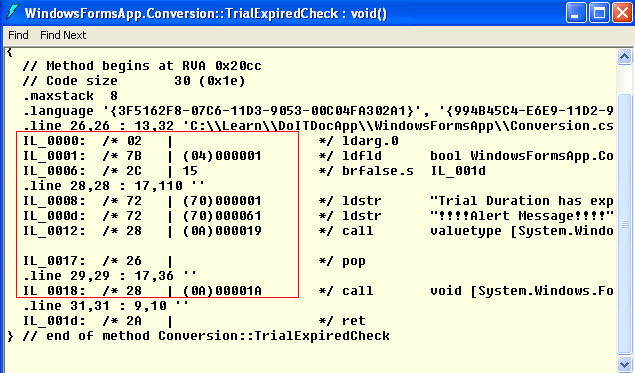
Task: Click 'void [System.Windows.Fo' operand text
Action: click(522, 291)
